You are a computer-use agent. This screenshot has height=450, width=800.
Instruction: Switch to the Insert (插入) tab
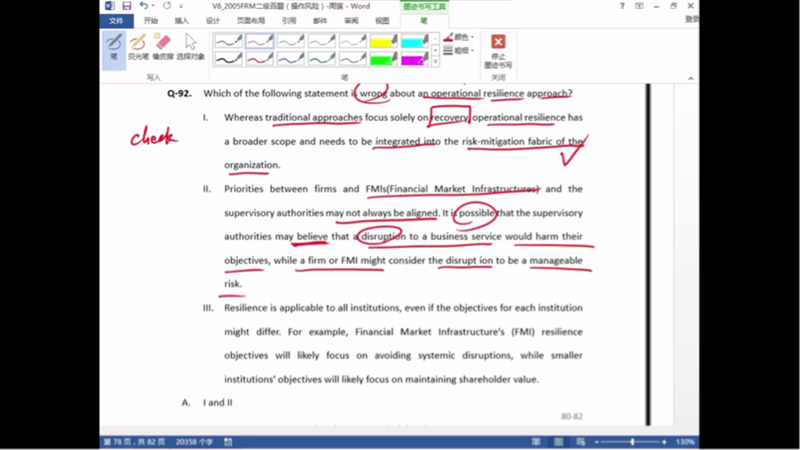[182, 21]
